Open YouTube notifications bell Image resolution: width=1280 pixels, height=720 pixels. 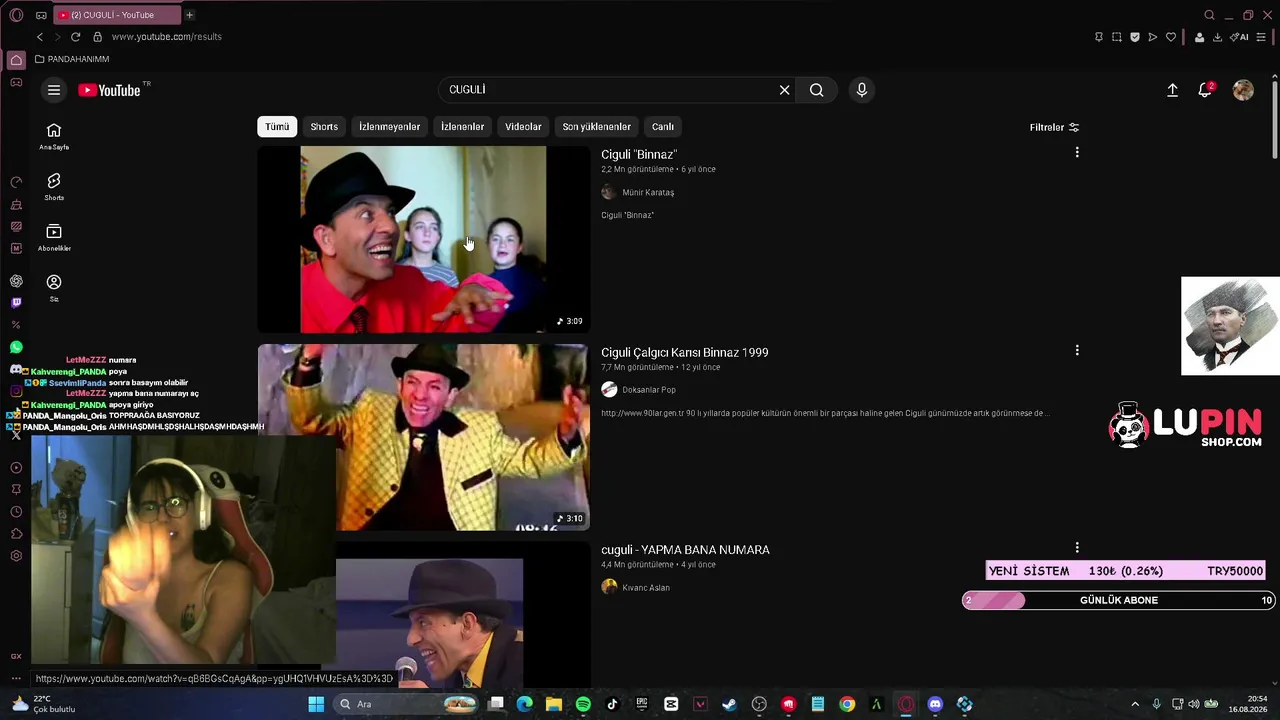coord(1206,90)
